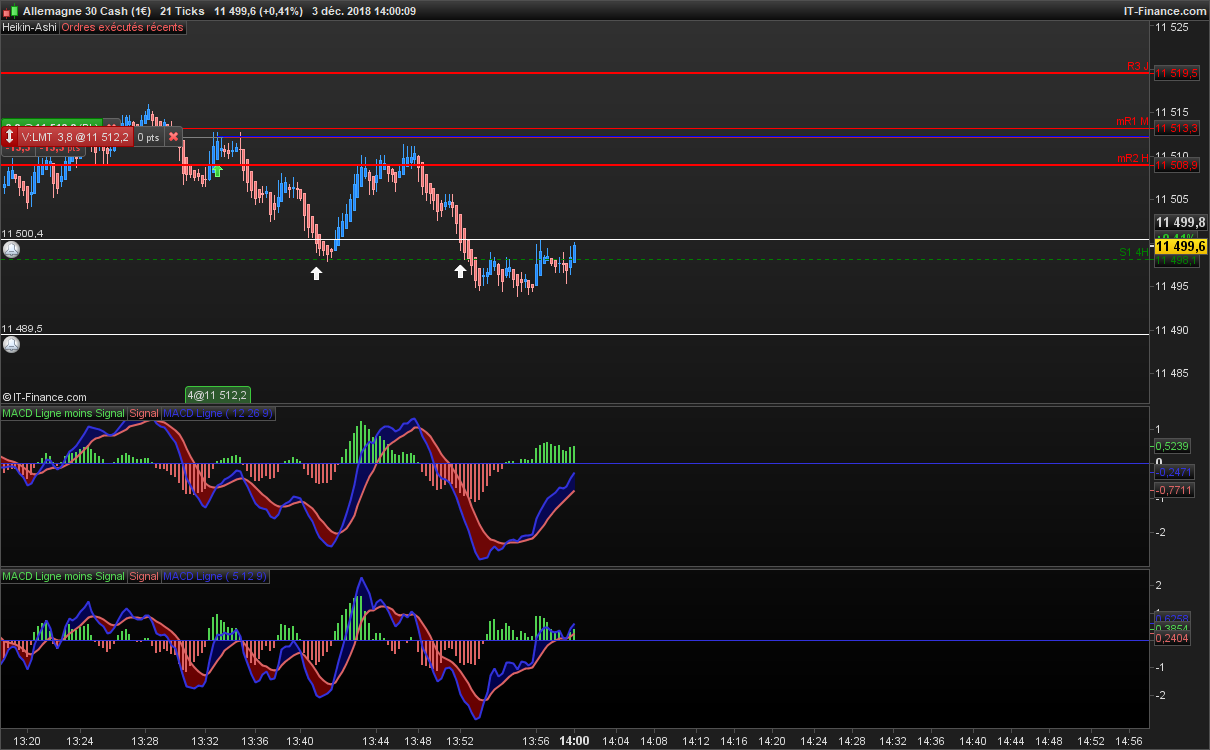
Task: Open the IT-Finance.com link at top right
Action: click(1165, 10)
